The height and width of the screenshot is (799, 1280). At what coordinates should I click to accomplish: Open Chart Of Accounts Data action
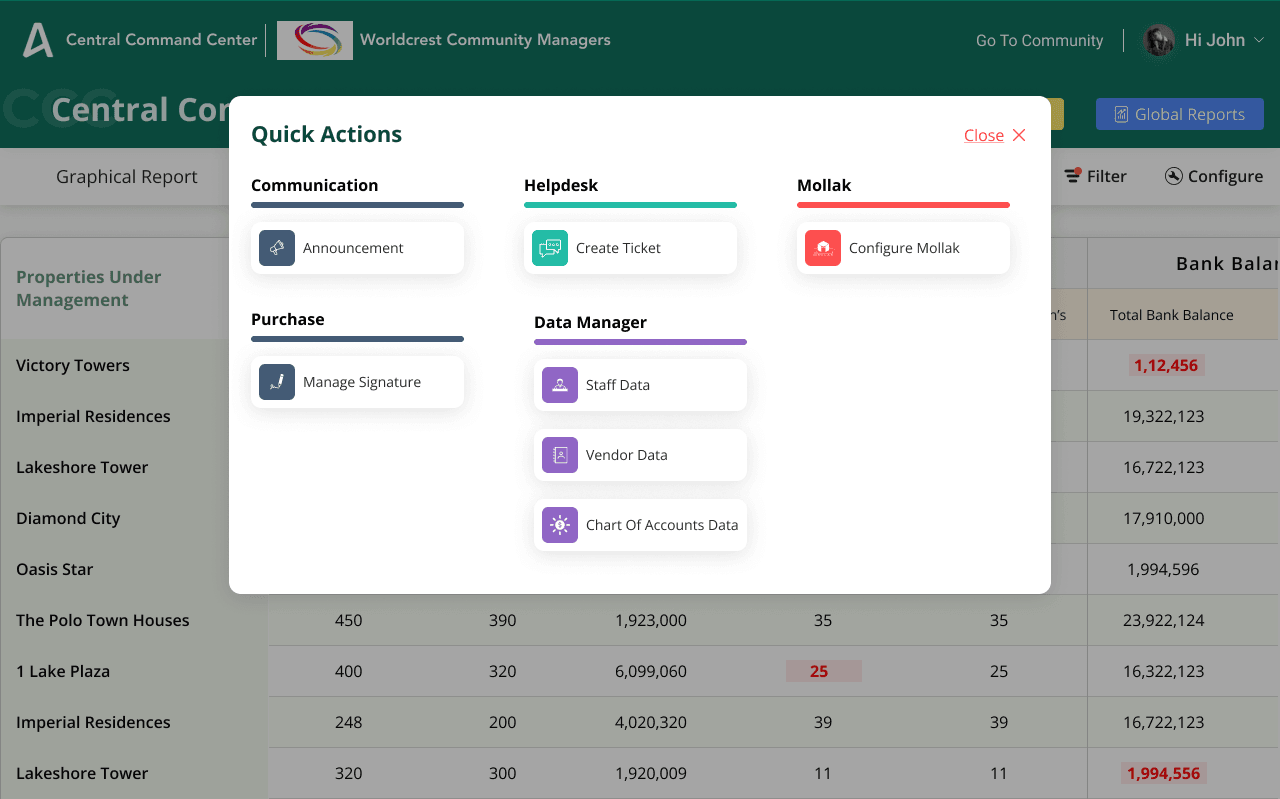pyautogui.click(x=640, y=525)
